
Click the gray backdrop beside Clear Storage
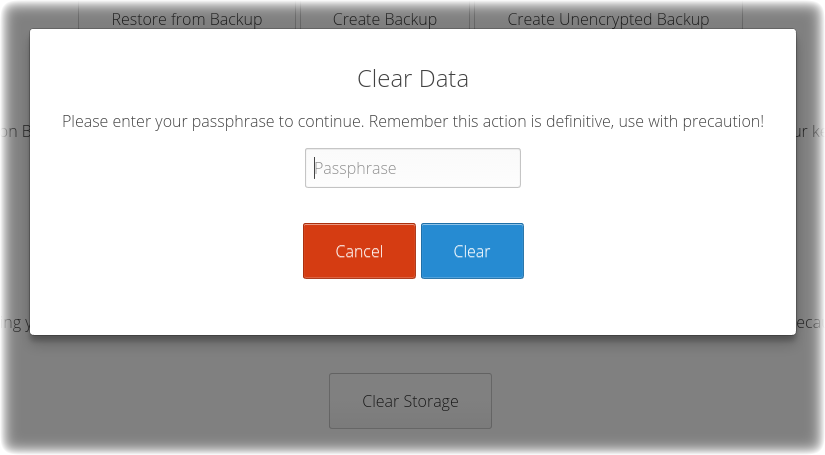click(x=631, y=400)
